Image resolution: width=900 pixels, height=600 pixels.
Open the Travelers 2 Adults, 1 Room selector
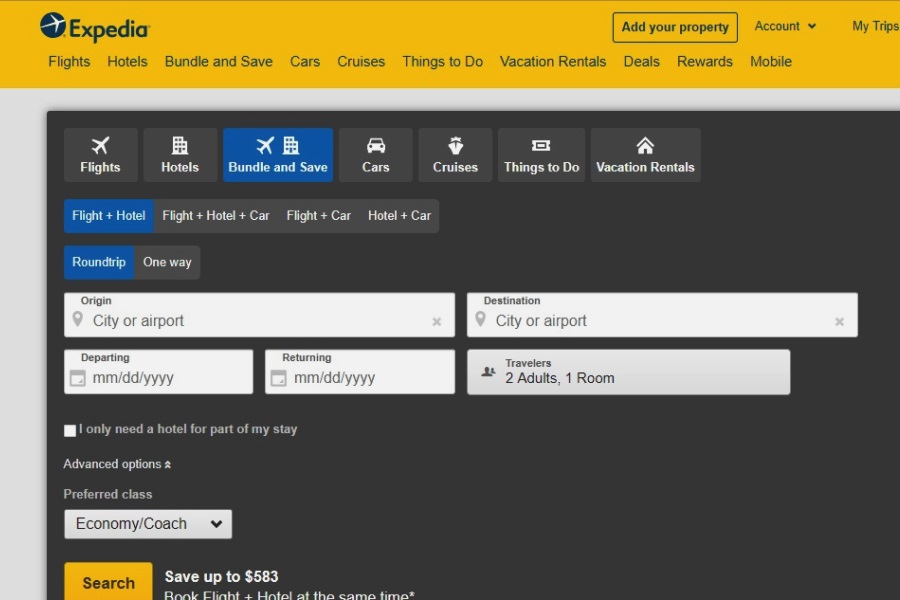pos(629,372)
